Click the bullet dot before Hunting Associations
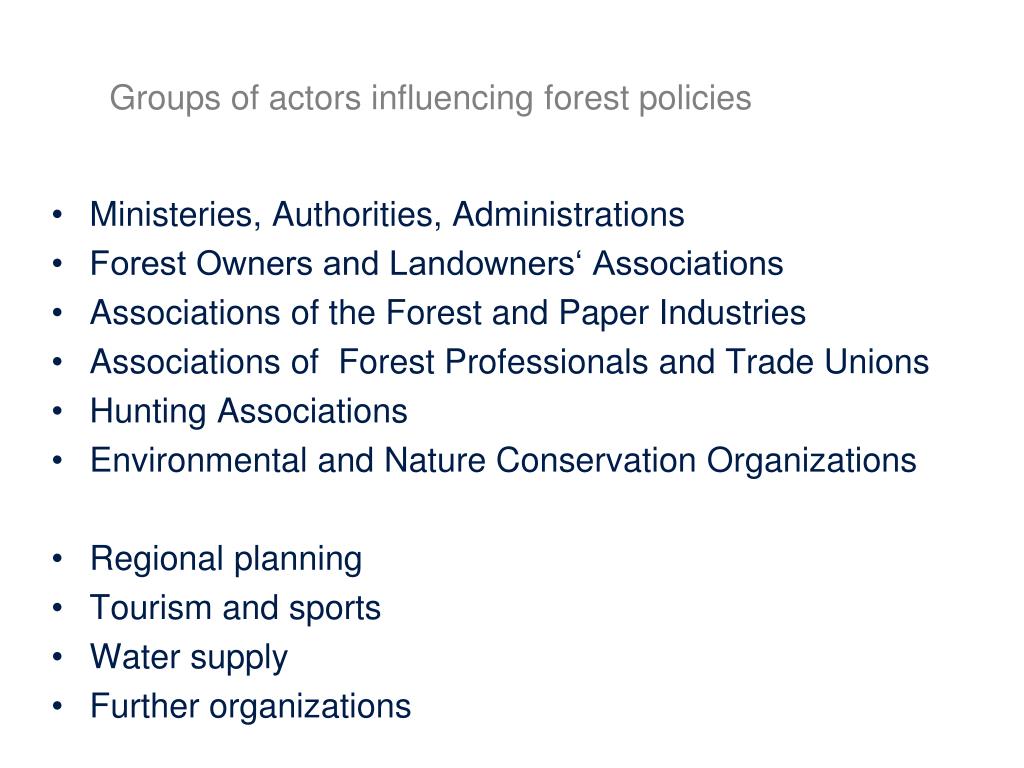 click(x=57, y=411)
